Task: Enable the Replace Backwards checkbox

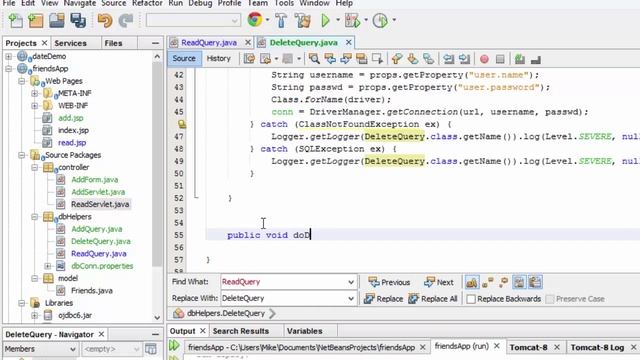Action: [471, 299]
